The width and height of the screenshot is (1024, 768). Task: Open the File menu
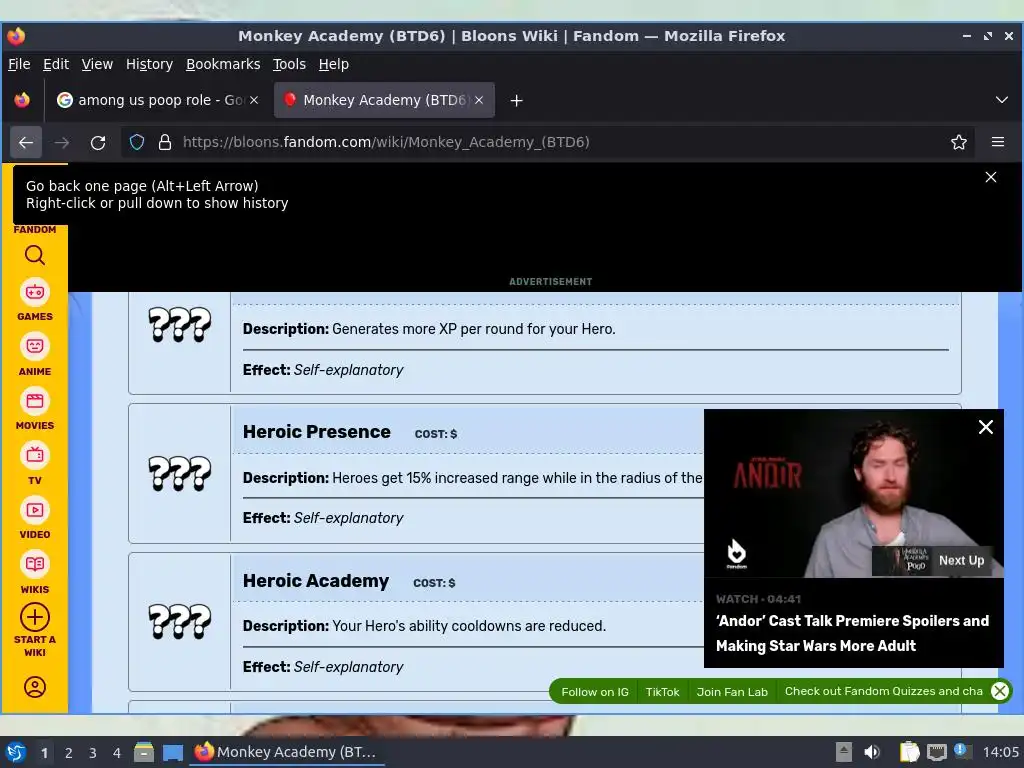(x=19, y=64)
